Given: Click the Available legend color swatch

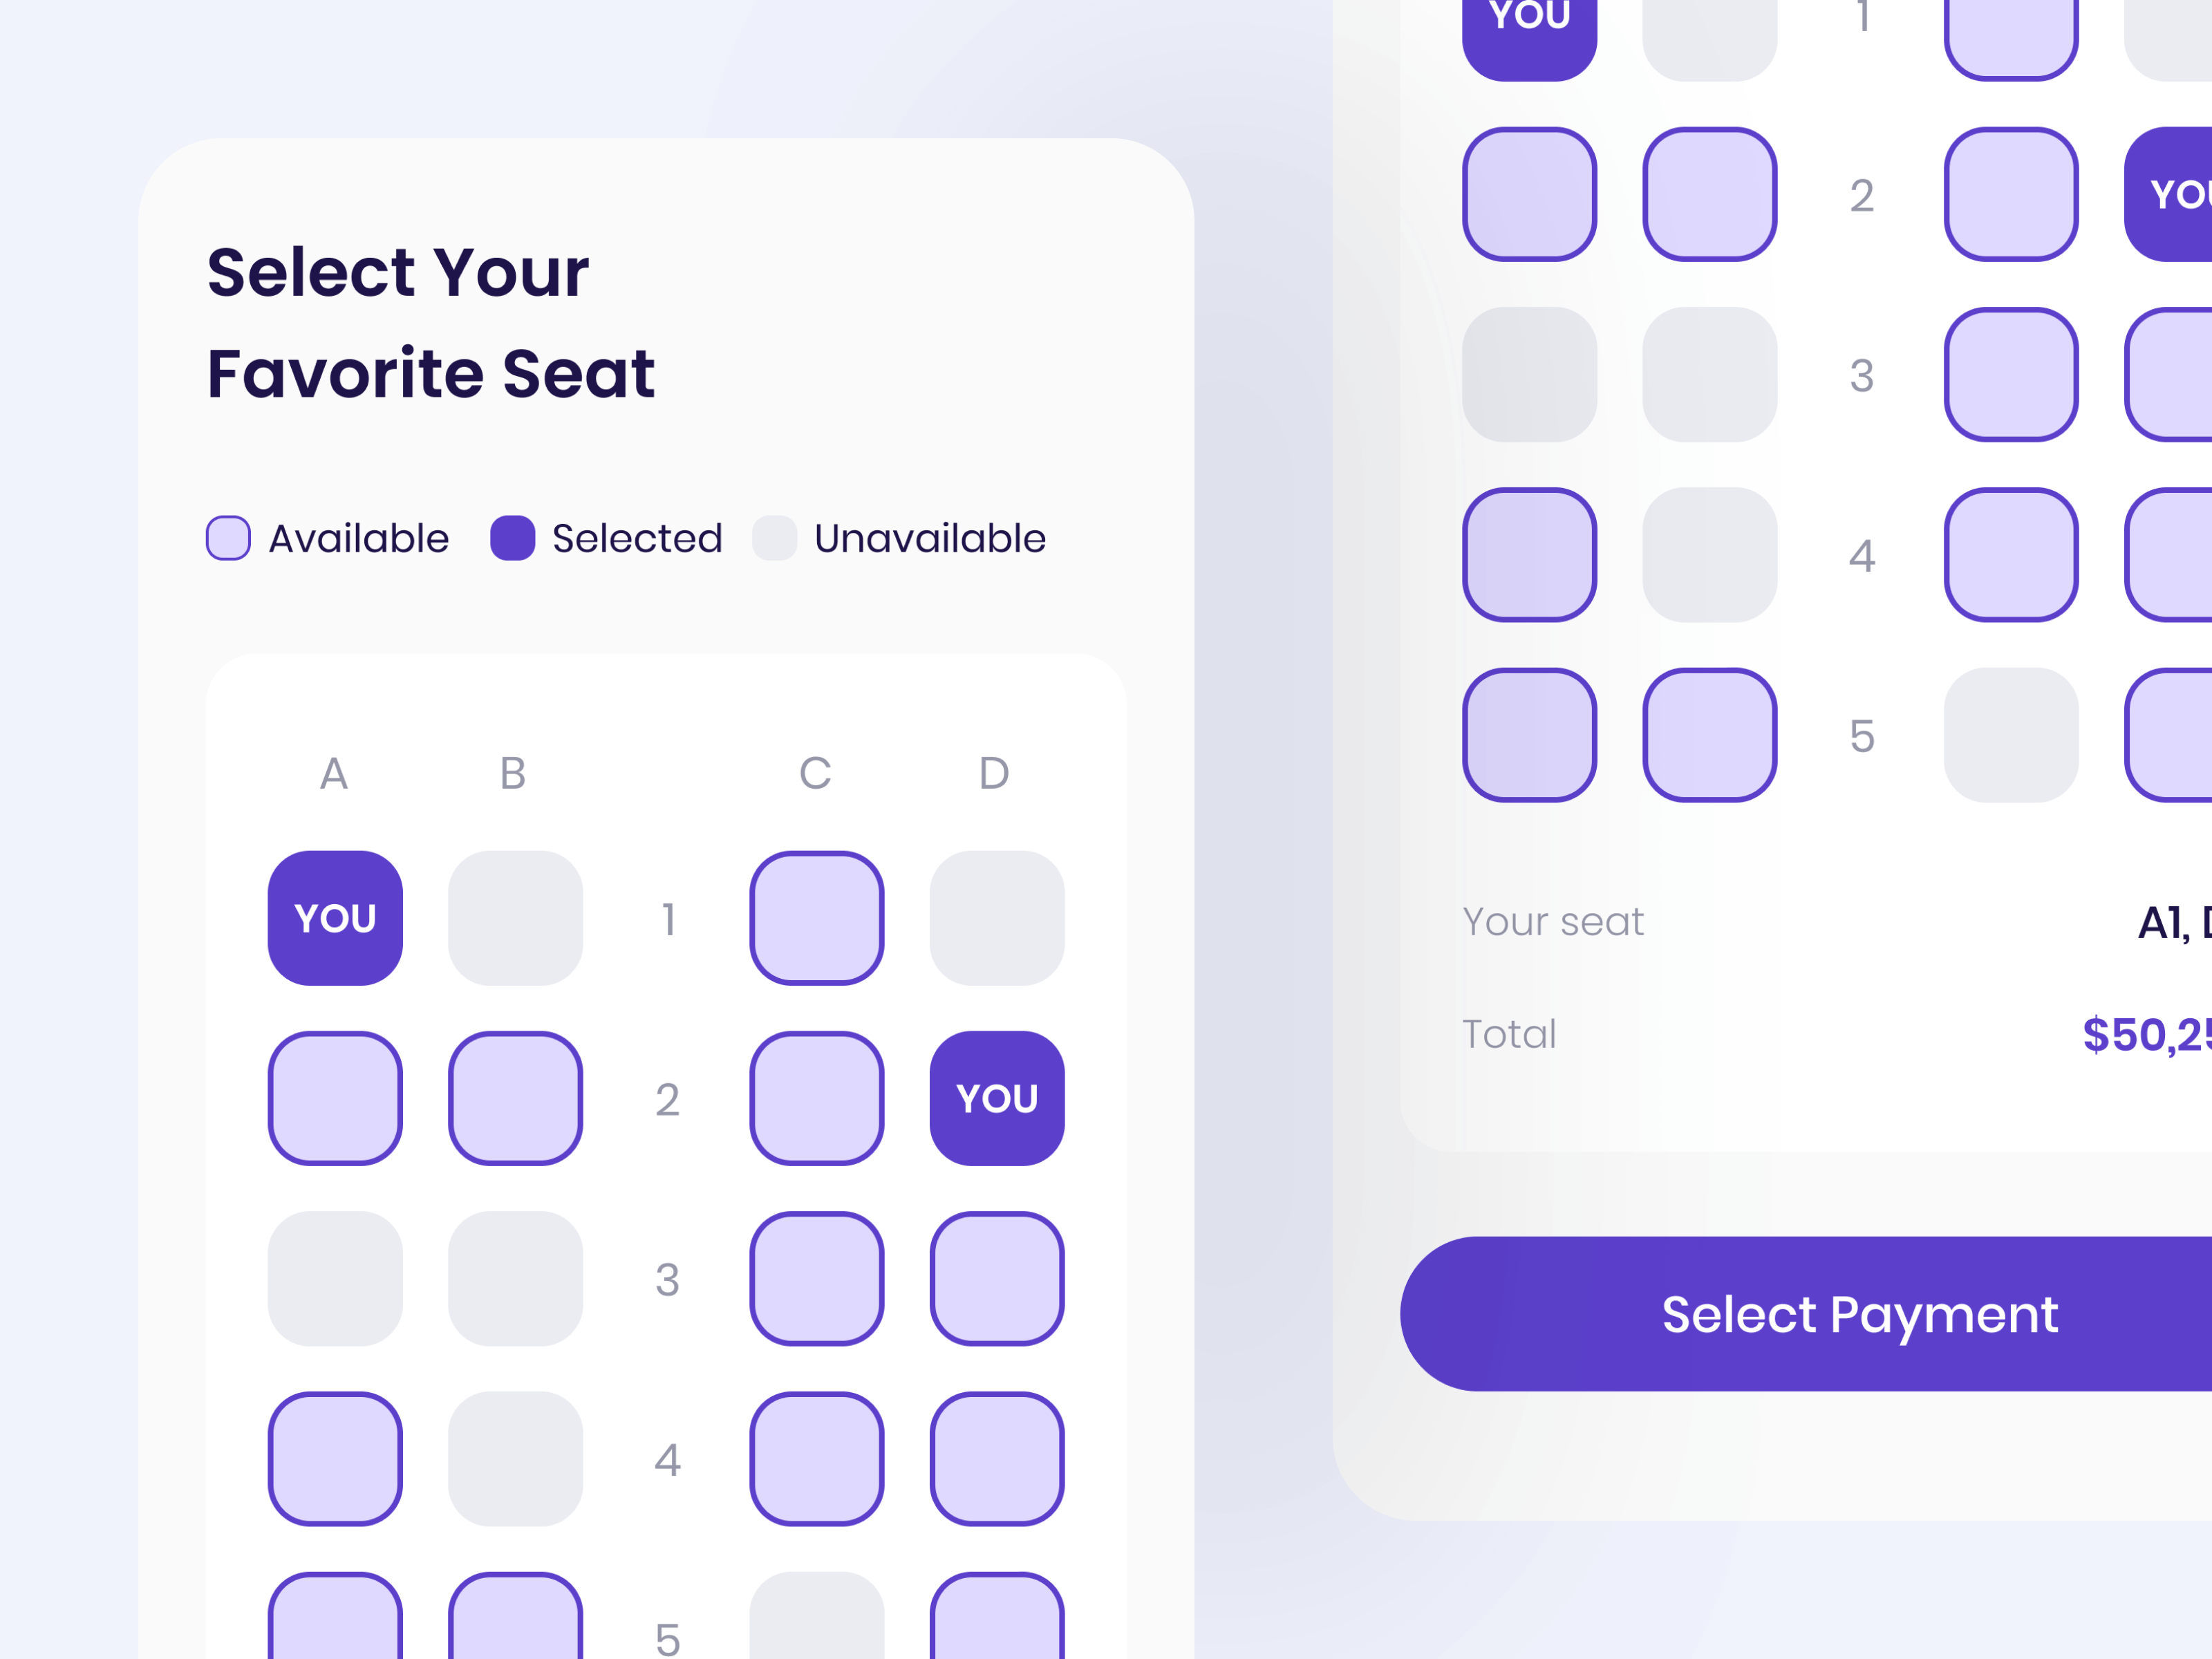Looking at the screenshot, I should click(228, 538).
